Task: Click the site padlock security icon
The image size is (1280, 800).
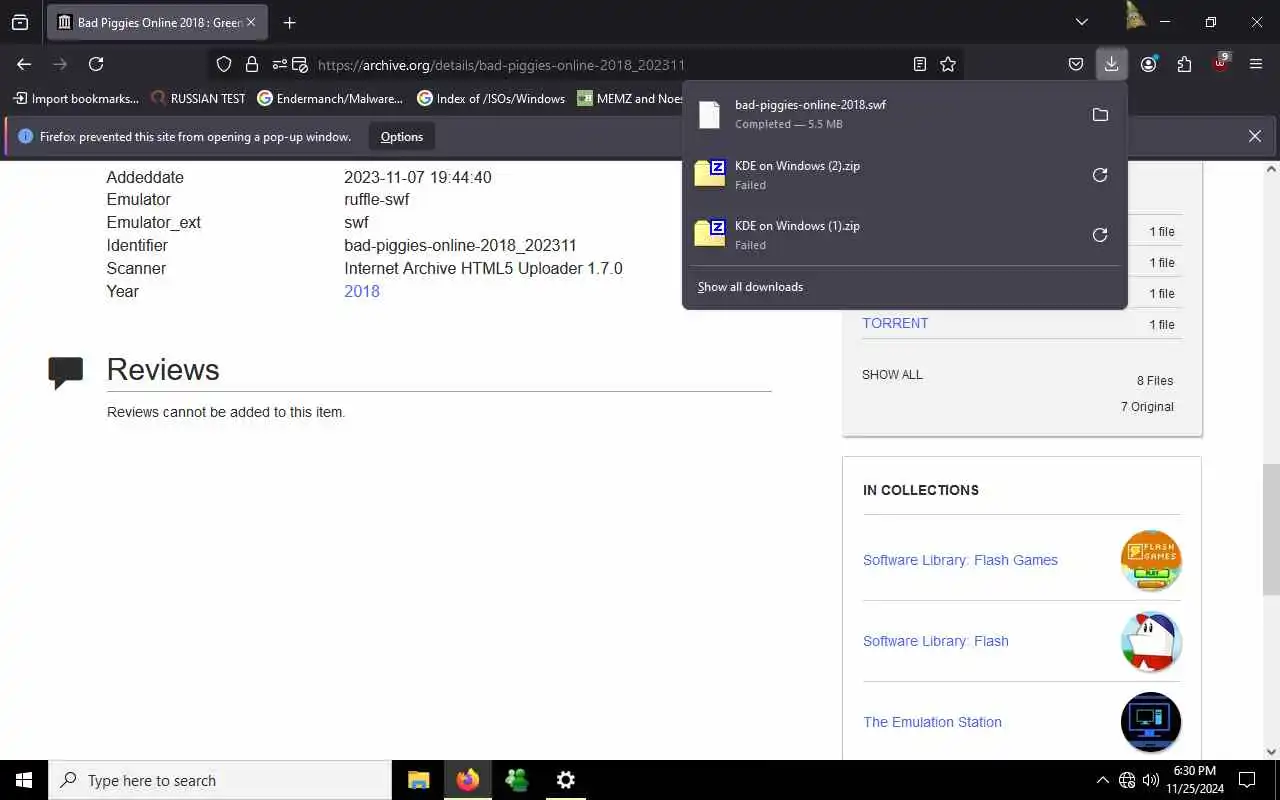Action: pos(252,64)
